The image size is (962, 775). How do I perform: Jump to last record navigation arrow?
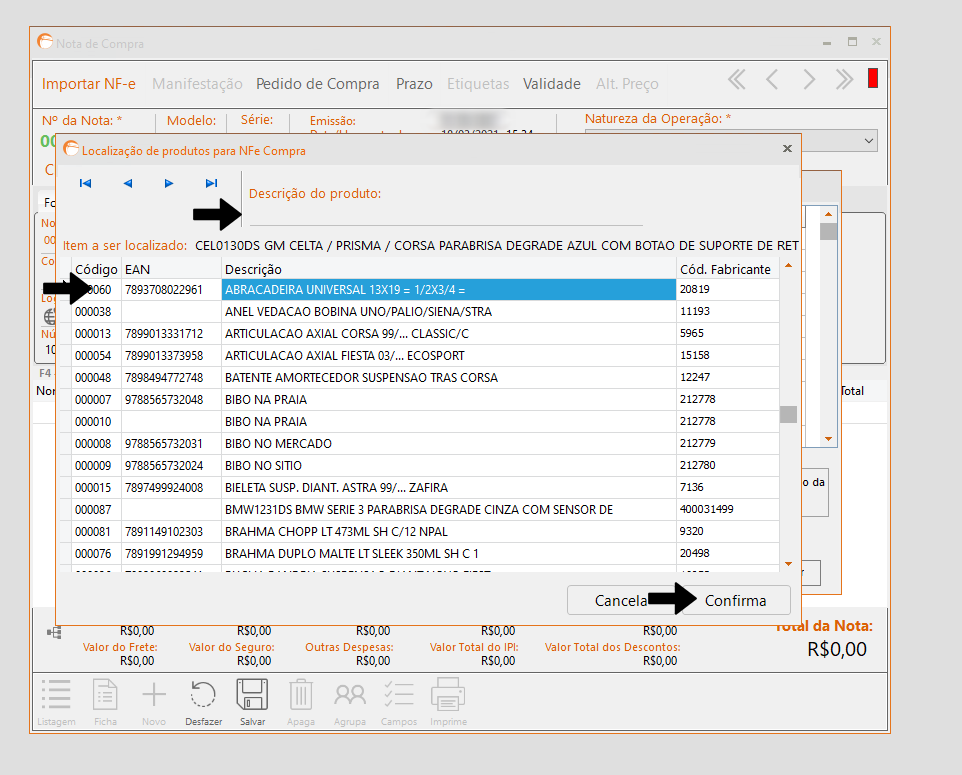click(x=211, y=183)
